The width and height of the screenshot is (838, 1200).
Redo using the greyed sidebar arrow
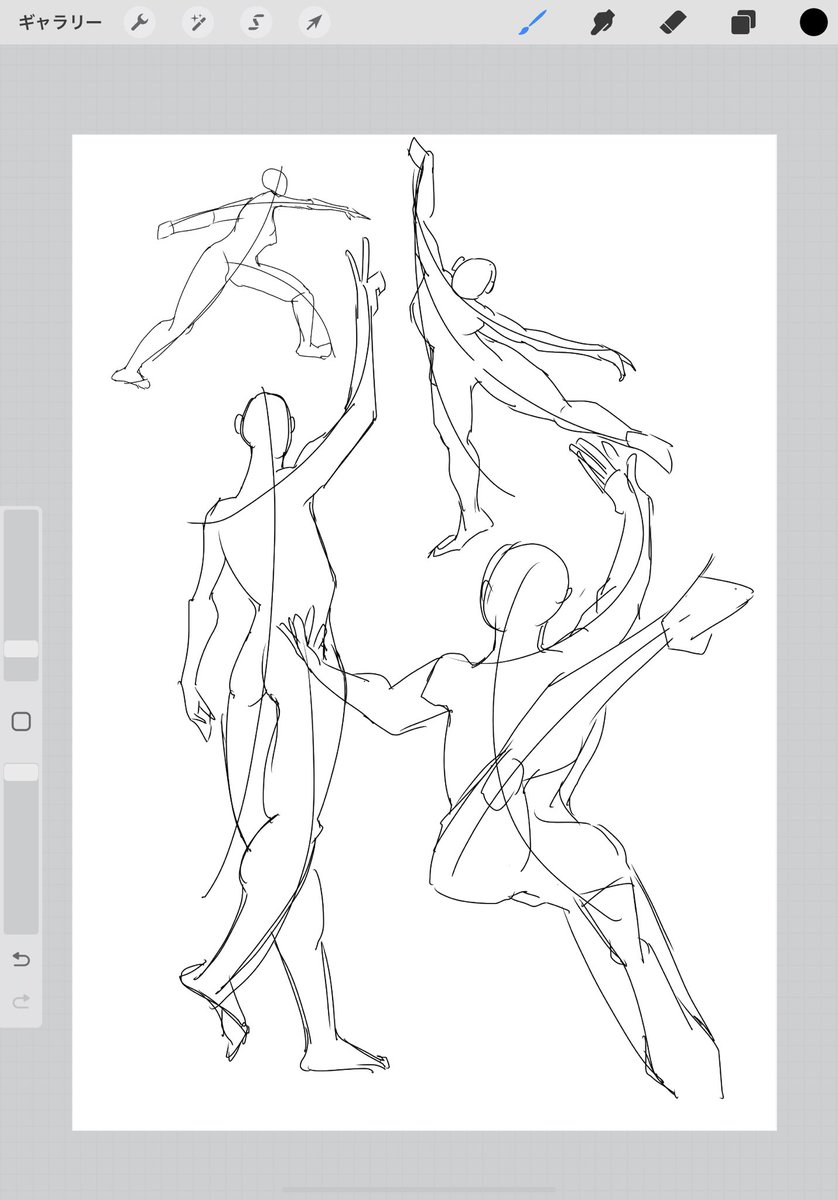pos(21,1001)
